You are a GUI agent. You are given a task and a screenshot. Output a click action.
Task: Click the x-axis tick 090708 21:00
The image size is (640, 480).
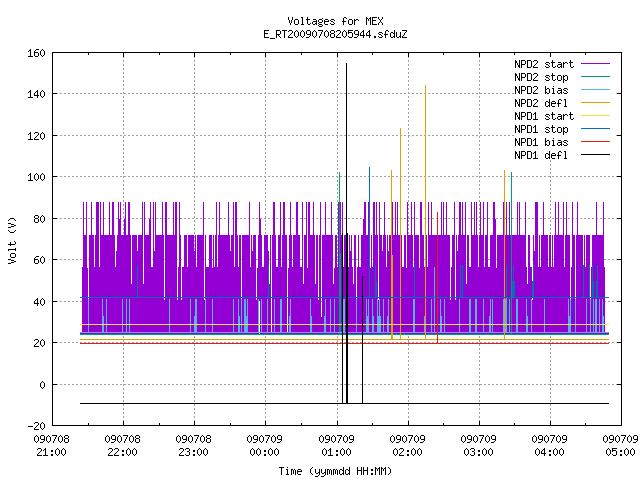click(51, 446)
